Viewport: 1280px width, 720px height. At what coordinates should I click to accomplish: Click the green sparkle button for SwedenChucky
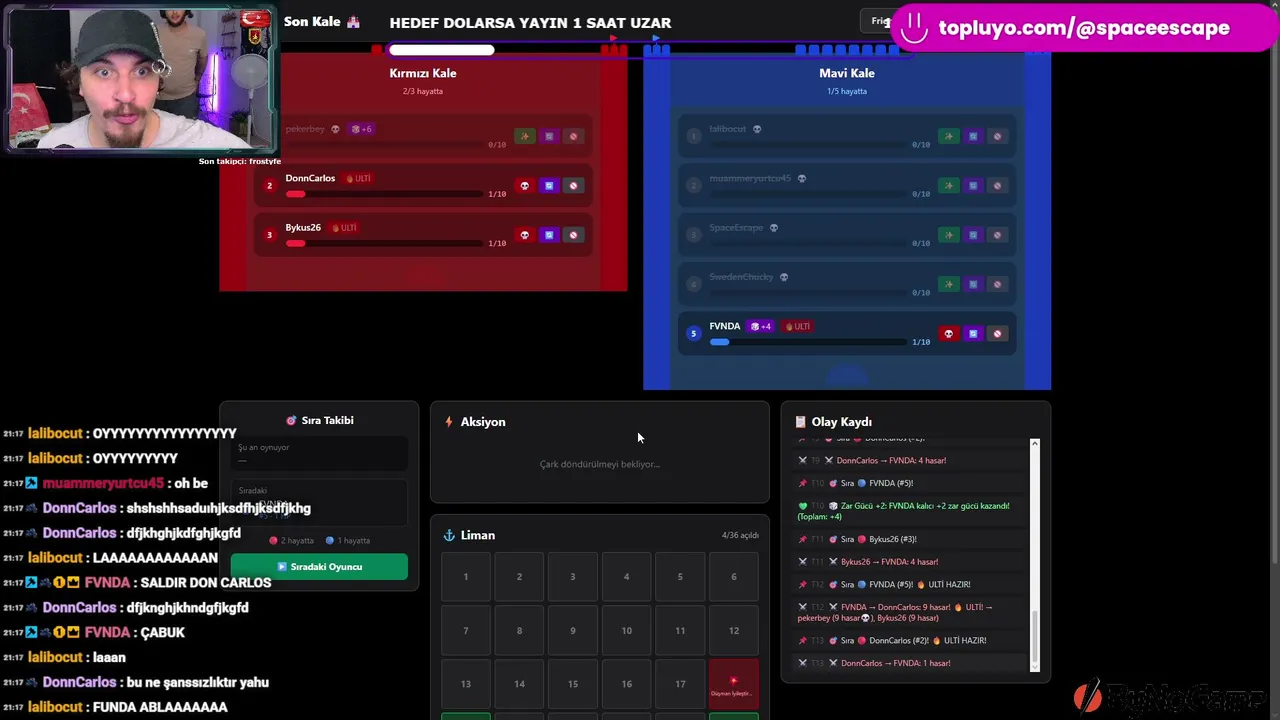point(948,284)
